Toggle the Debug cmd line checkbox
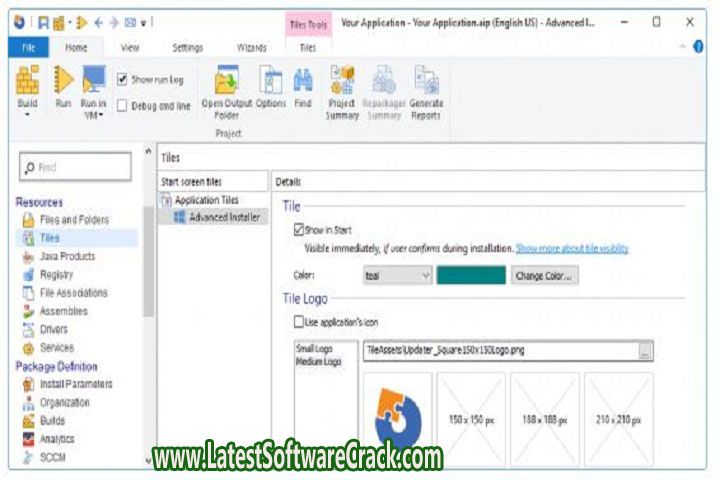This screenshot has height=480, width=720. point(122,106)
